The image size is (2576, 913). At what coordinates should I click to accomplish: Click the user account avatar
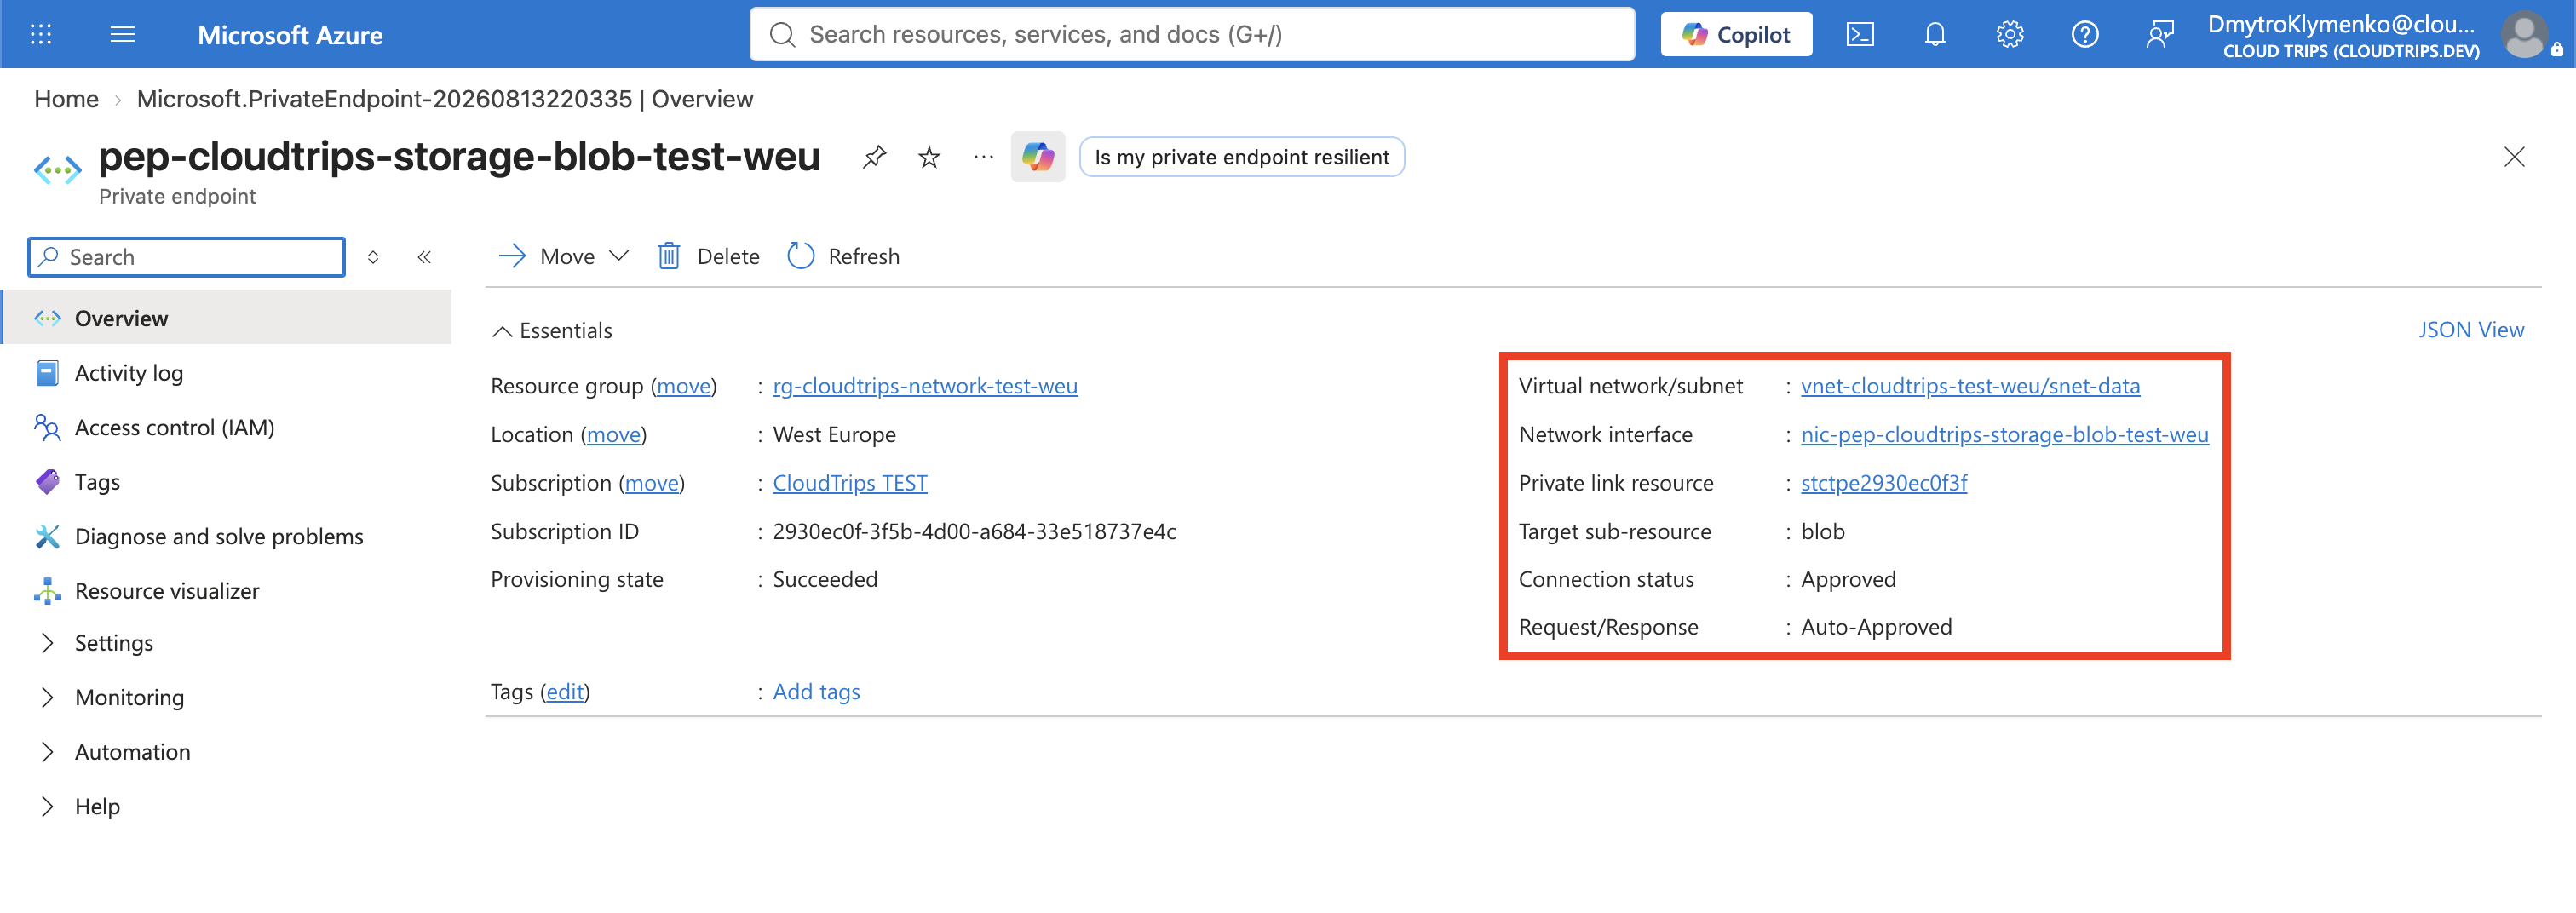click(2524, 35)
